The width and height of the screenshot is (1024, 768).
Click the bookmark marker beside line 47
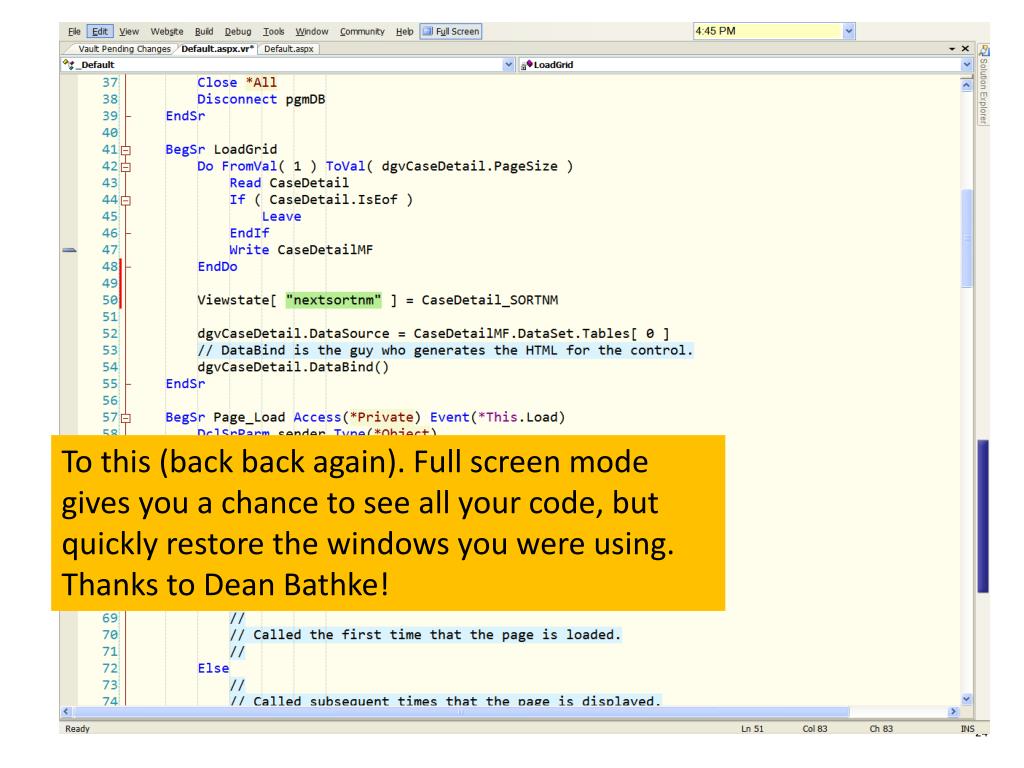[69, 250]
